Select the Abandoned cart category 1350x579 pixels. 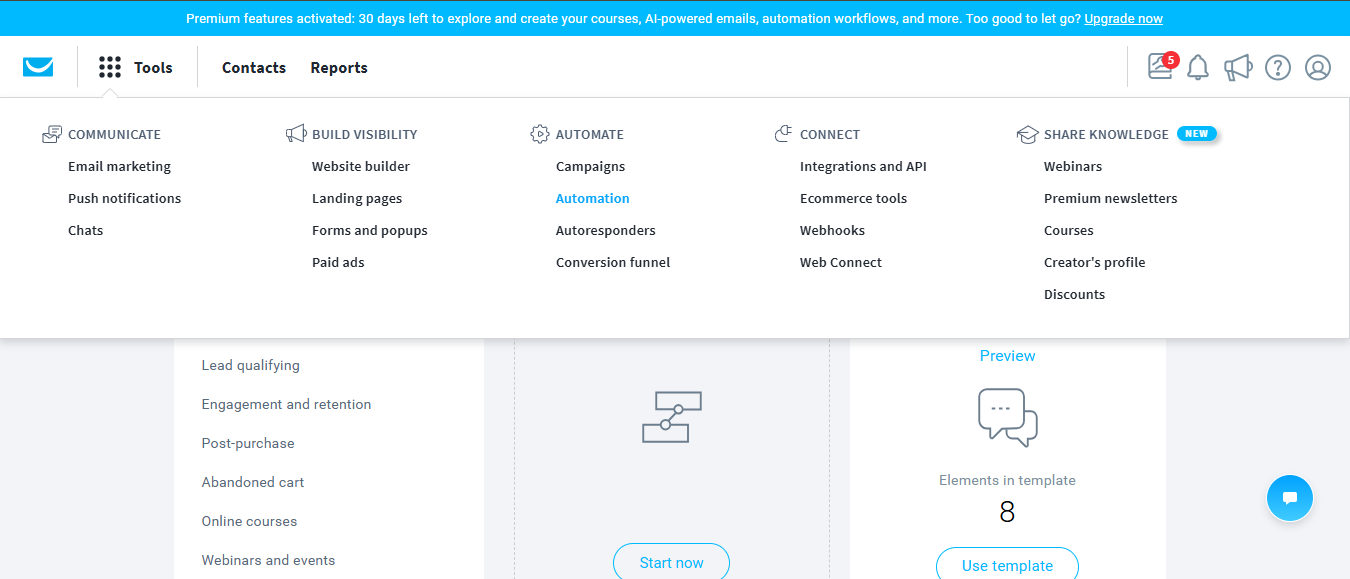click(252, 482)
